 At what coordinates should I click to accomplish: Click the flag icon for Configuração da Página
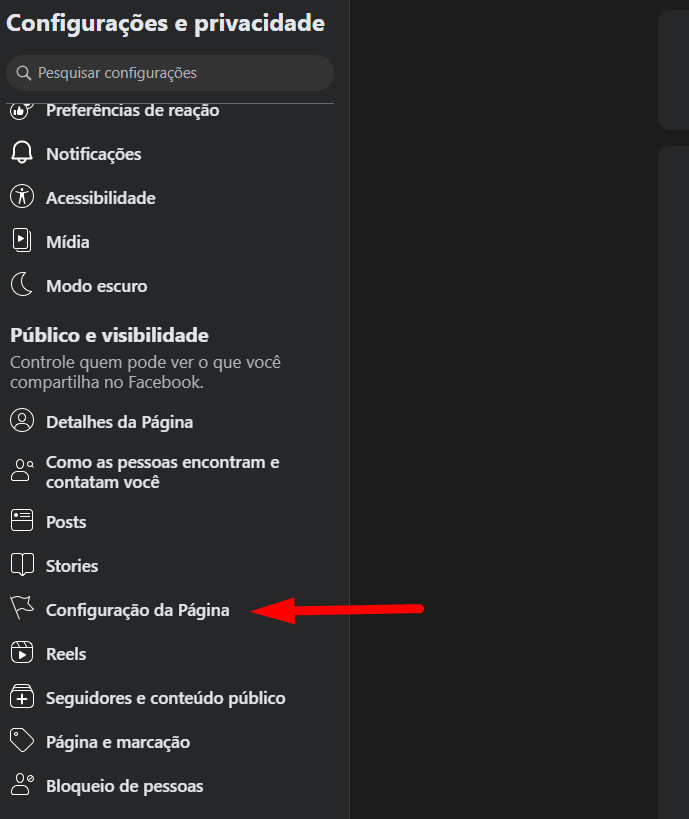click(x=22, y=609)
